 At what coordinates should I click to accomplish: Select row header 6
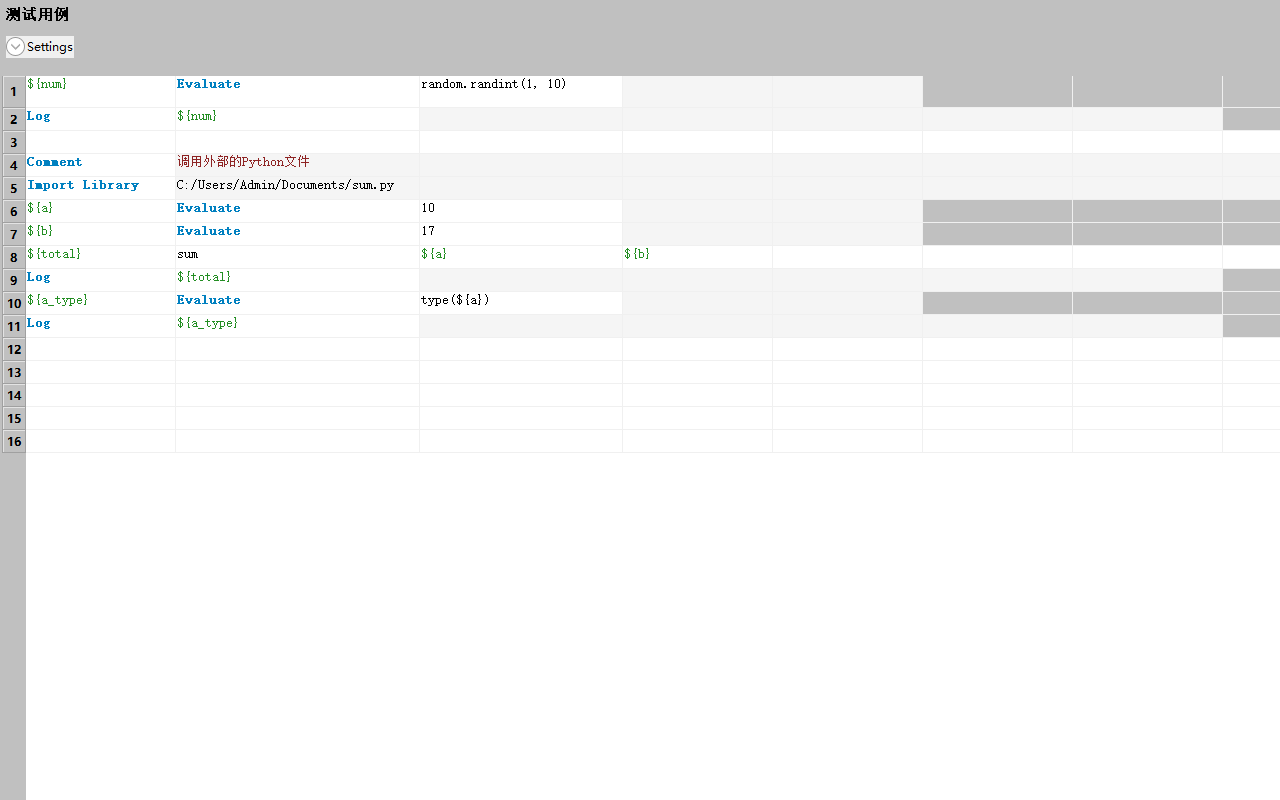tap(14, 211)
